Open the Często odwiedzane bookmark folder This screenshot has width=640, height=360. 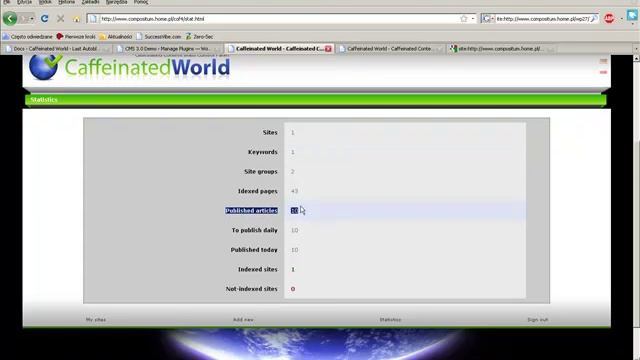pos(27,36)
